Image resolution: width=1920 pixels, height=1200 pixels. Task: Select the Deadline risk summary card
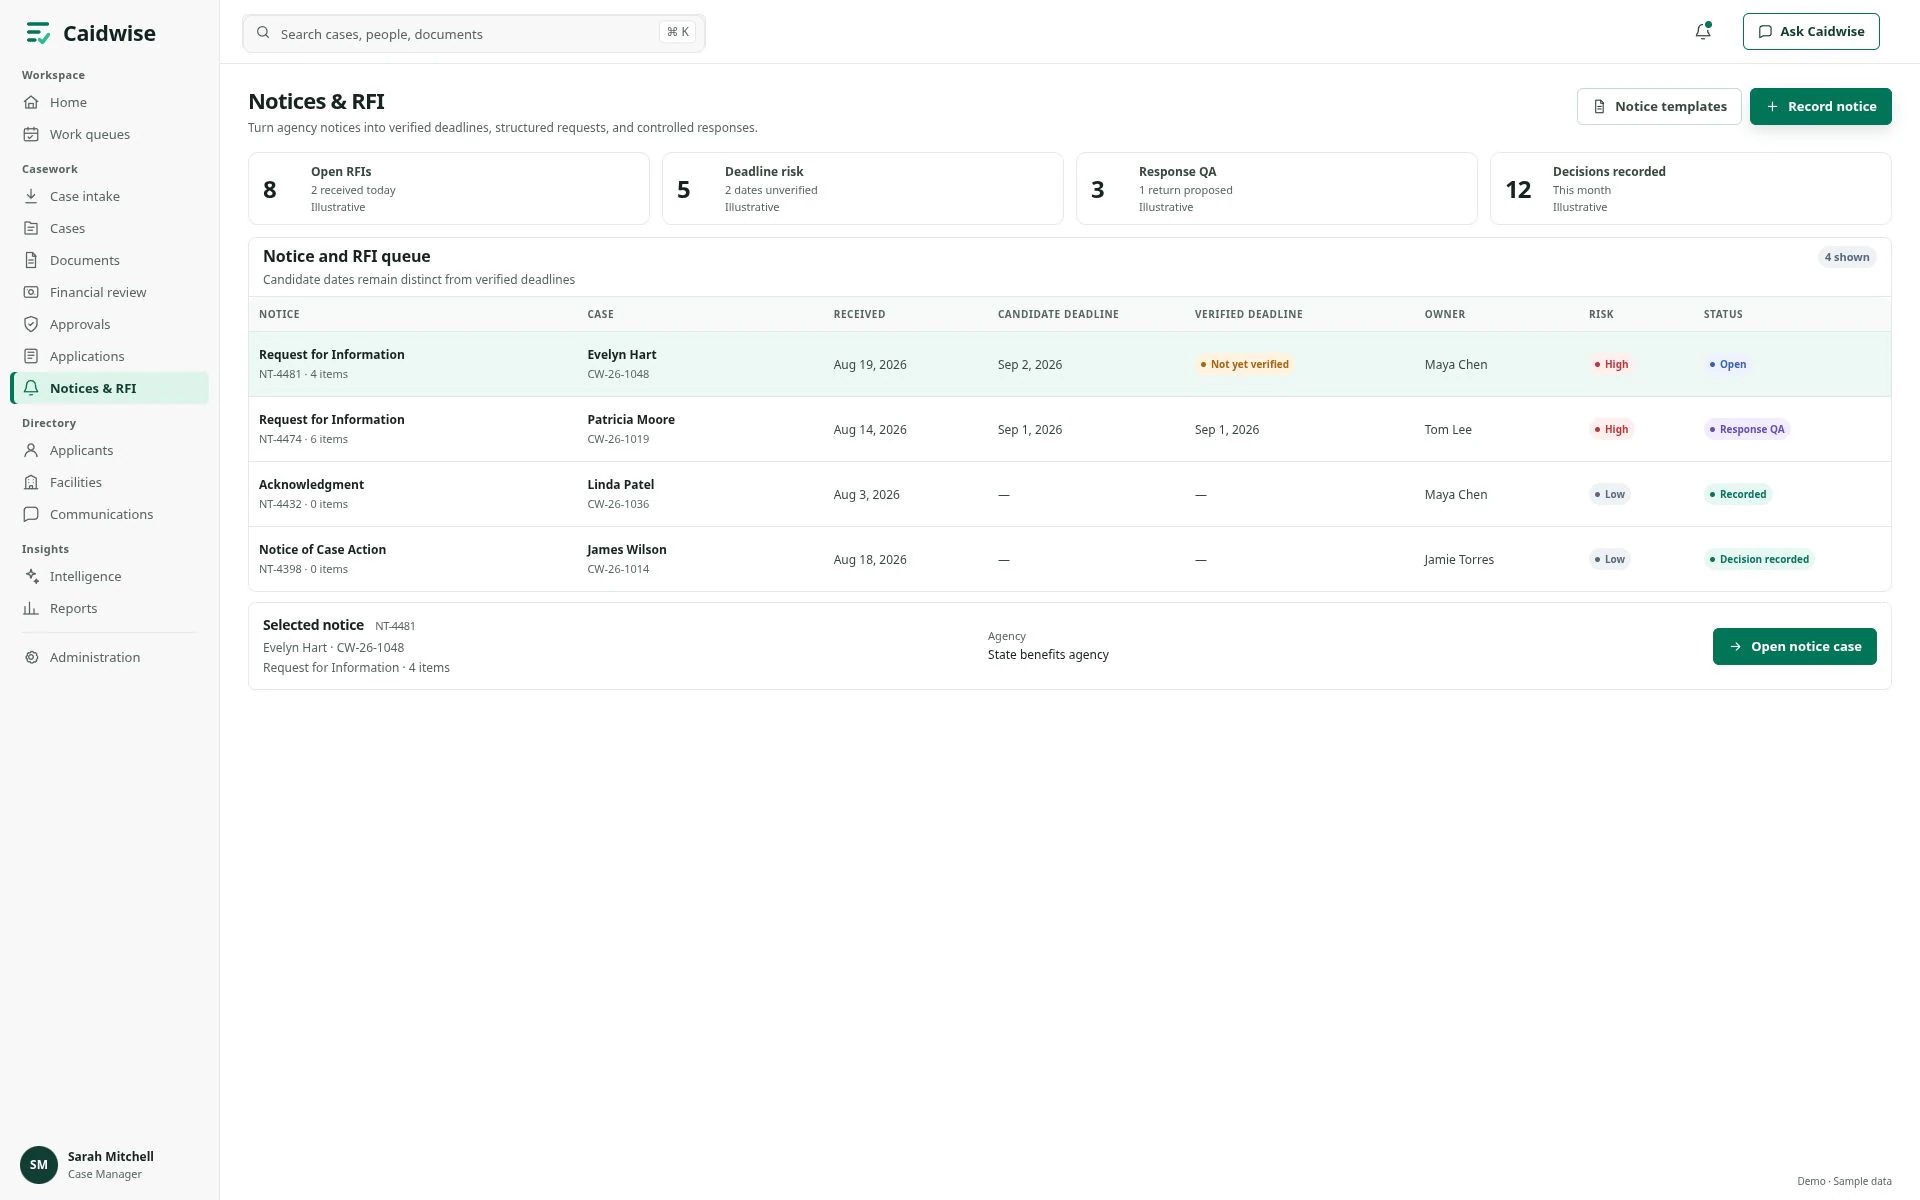[863, 188]
